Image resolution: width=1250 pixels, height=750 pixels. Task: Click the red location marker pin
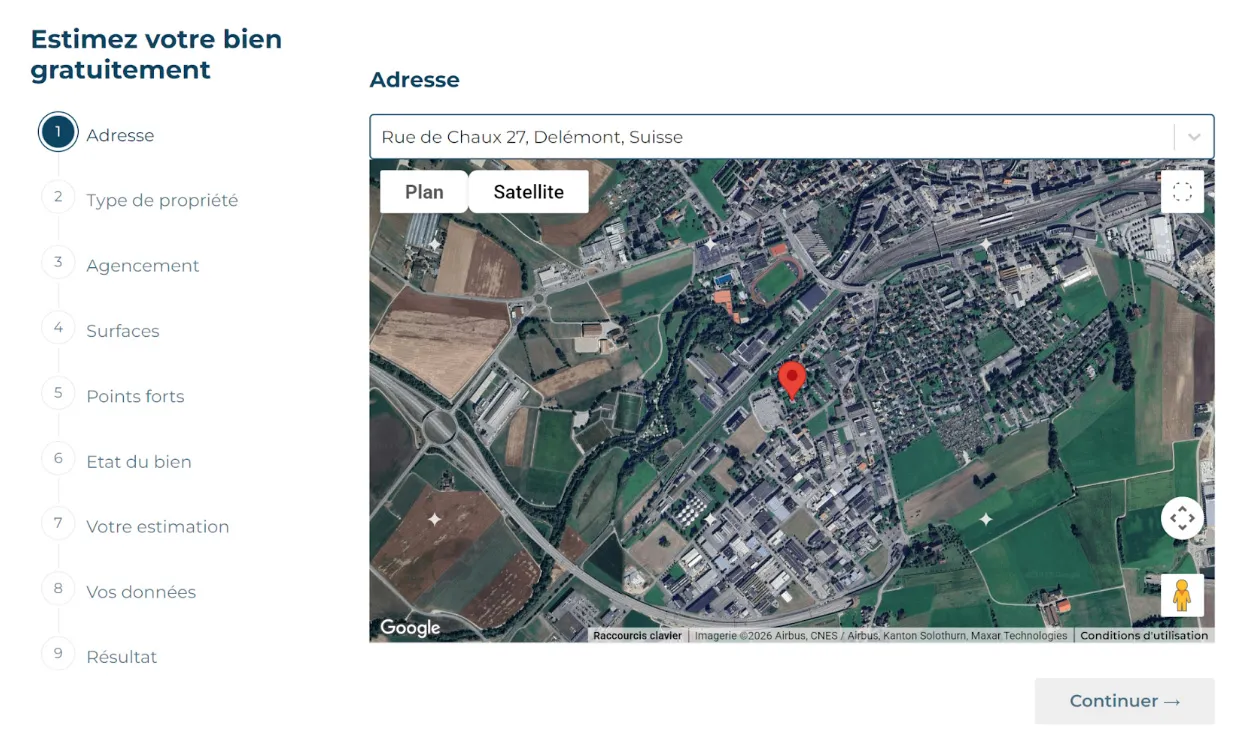[791, 379]
